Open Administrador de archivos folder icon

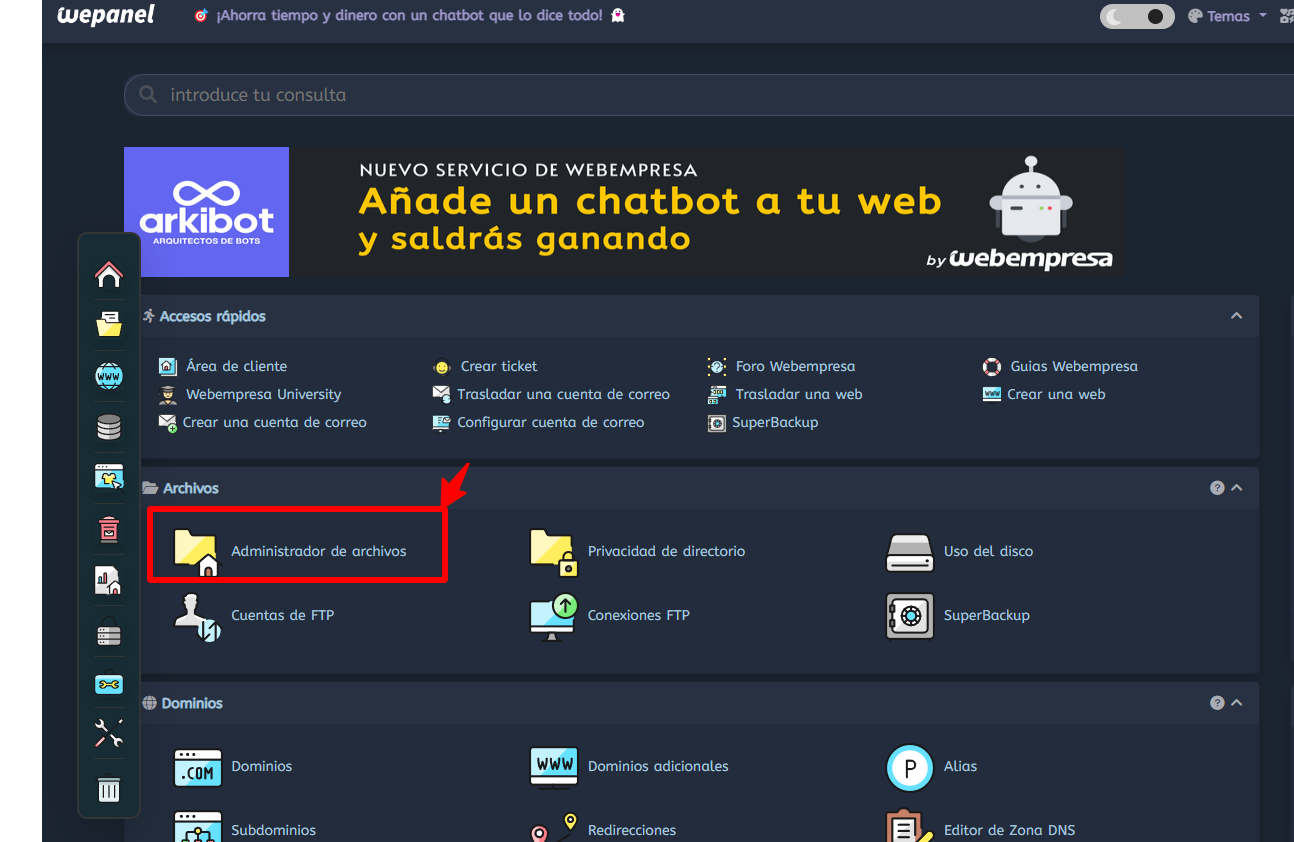[196, 552]
